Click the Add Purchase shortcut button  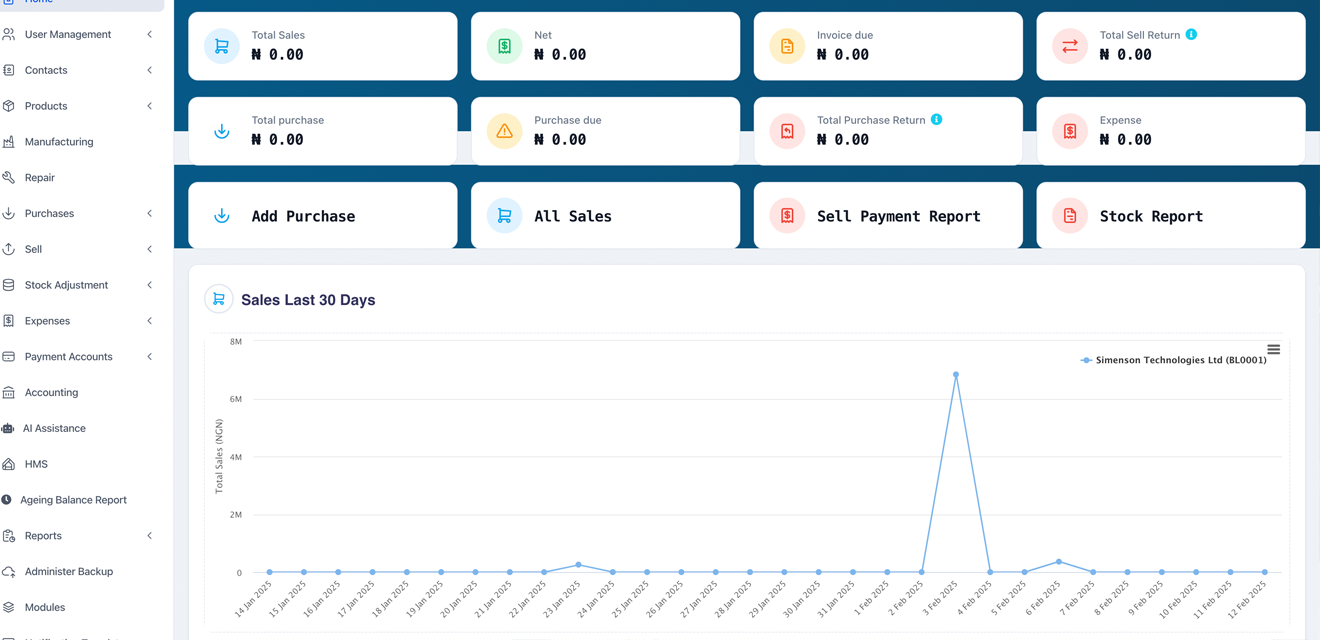tap(322, 216)
